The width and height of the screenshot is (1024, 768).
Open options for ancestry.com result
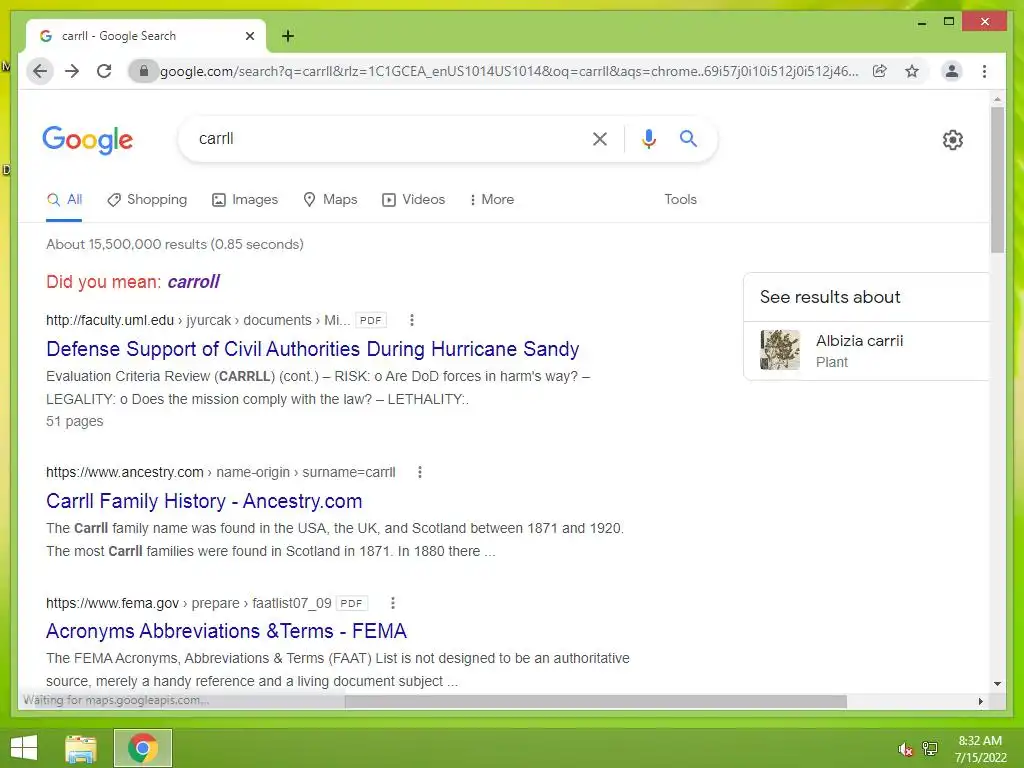420,472
